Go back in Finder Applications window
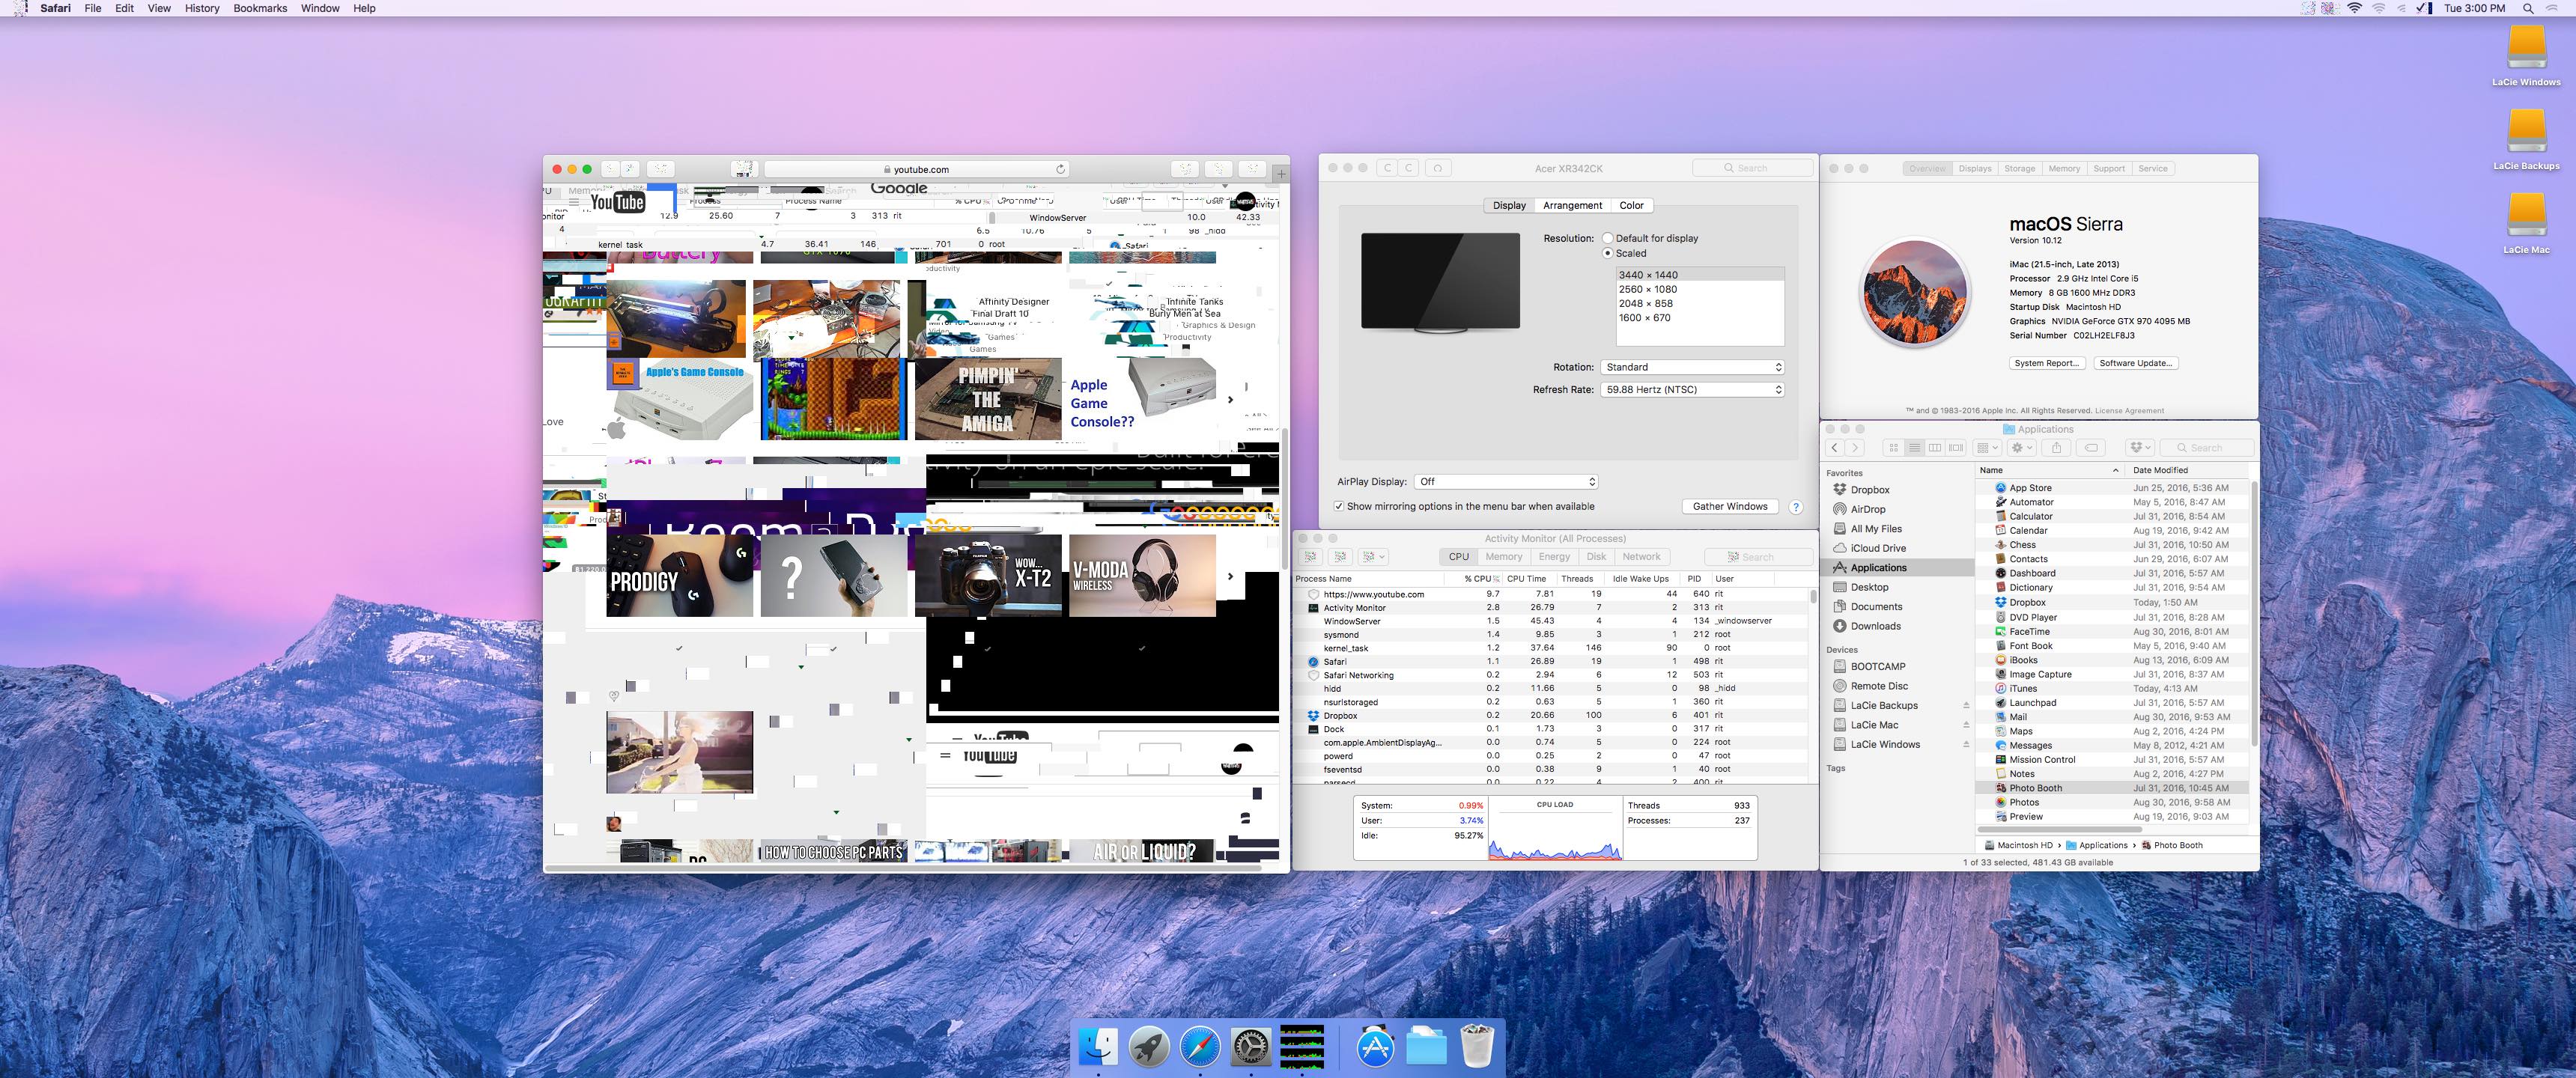Screen dimensions: 2576x1078 pyautogui.click(x=1834, y=448)
